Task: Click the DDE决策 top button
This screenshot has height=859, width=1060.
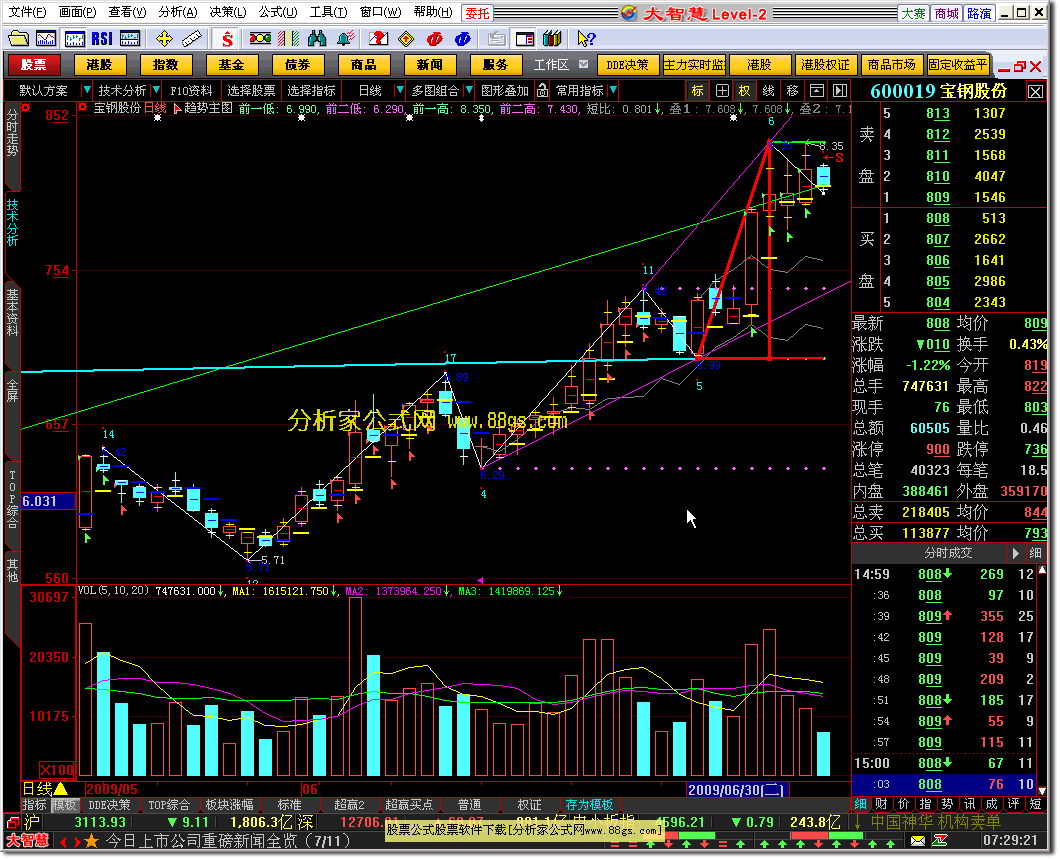Action: click(x=627, y=65)
